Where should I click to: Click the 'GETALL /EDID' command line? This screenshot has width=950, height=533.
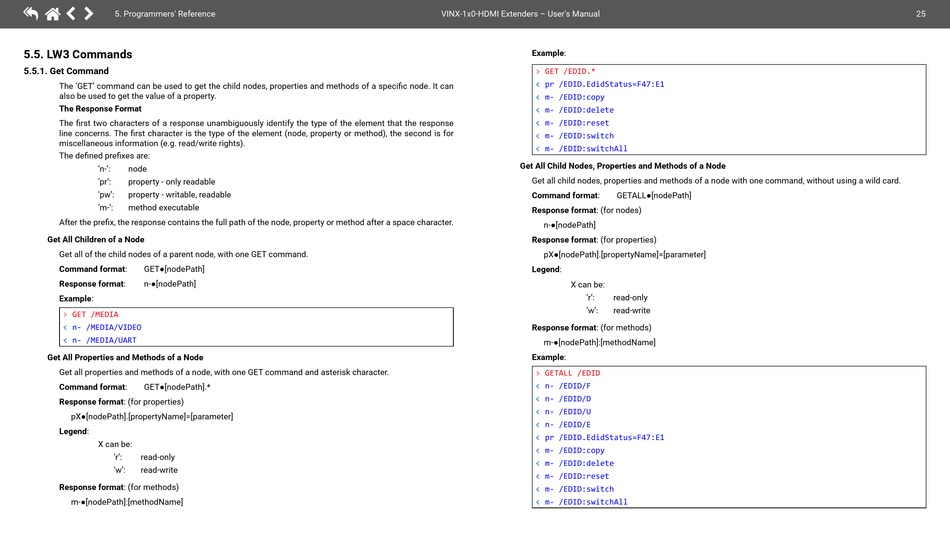click(x=568, y=373)
